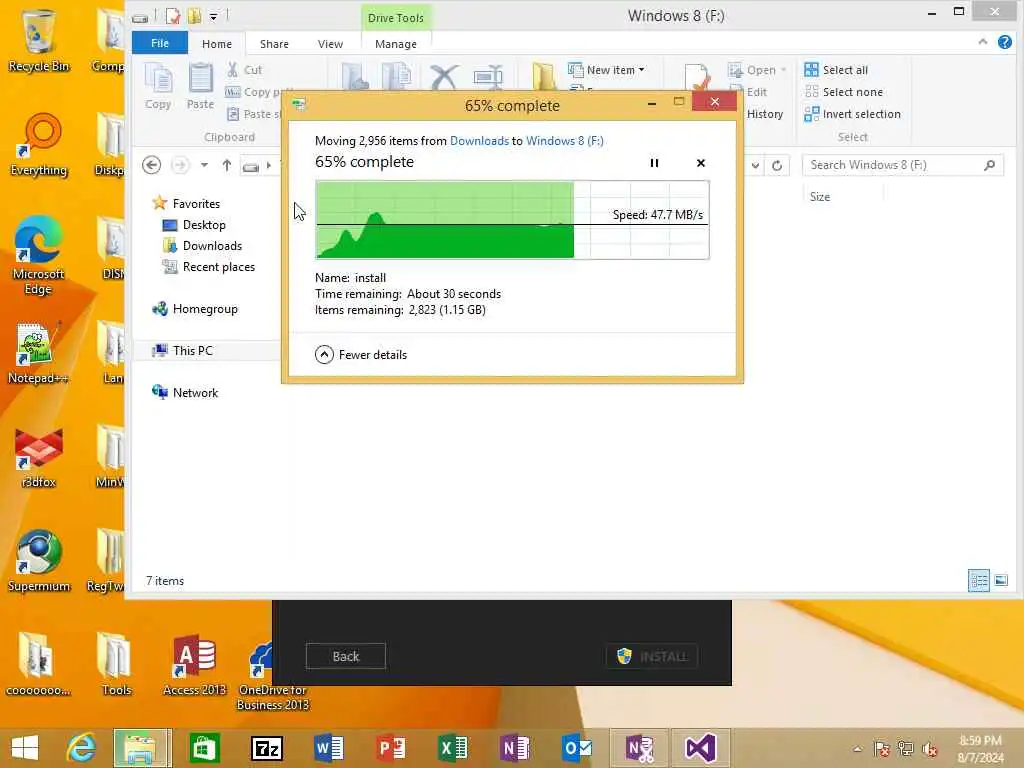Switch to details view layout
The width and height of the screenshot is (1024, 768).
click(x=979, y=580)
